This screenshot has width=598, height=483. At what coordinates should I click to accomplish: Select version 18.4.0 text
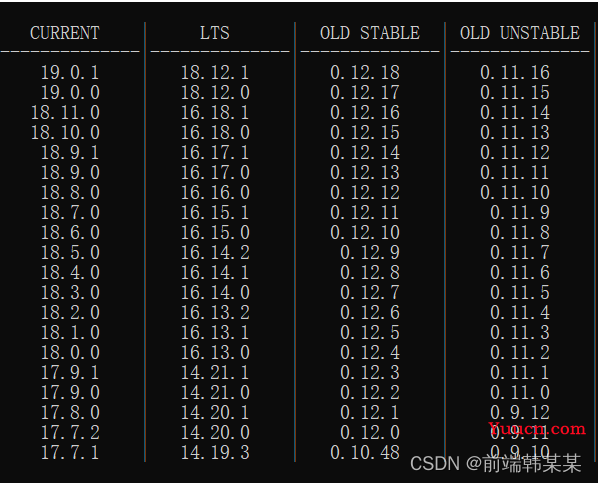click(x=70, y=272)
